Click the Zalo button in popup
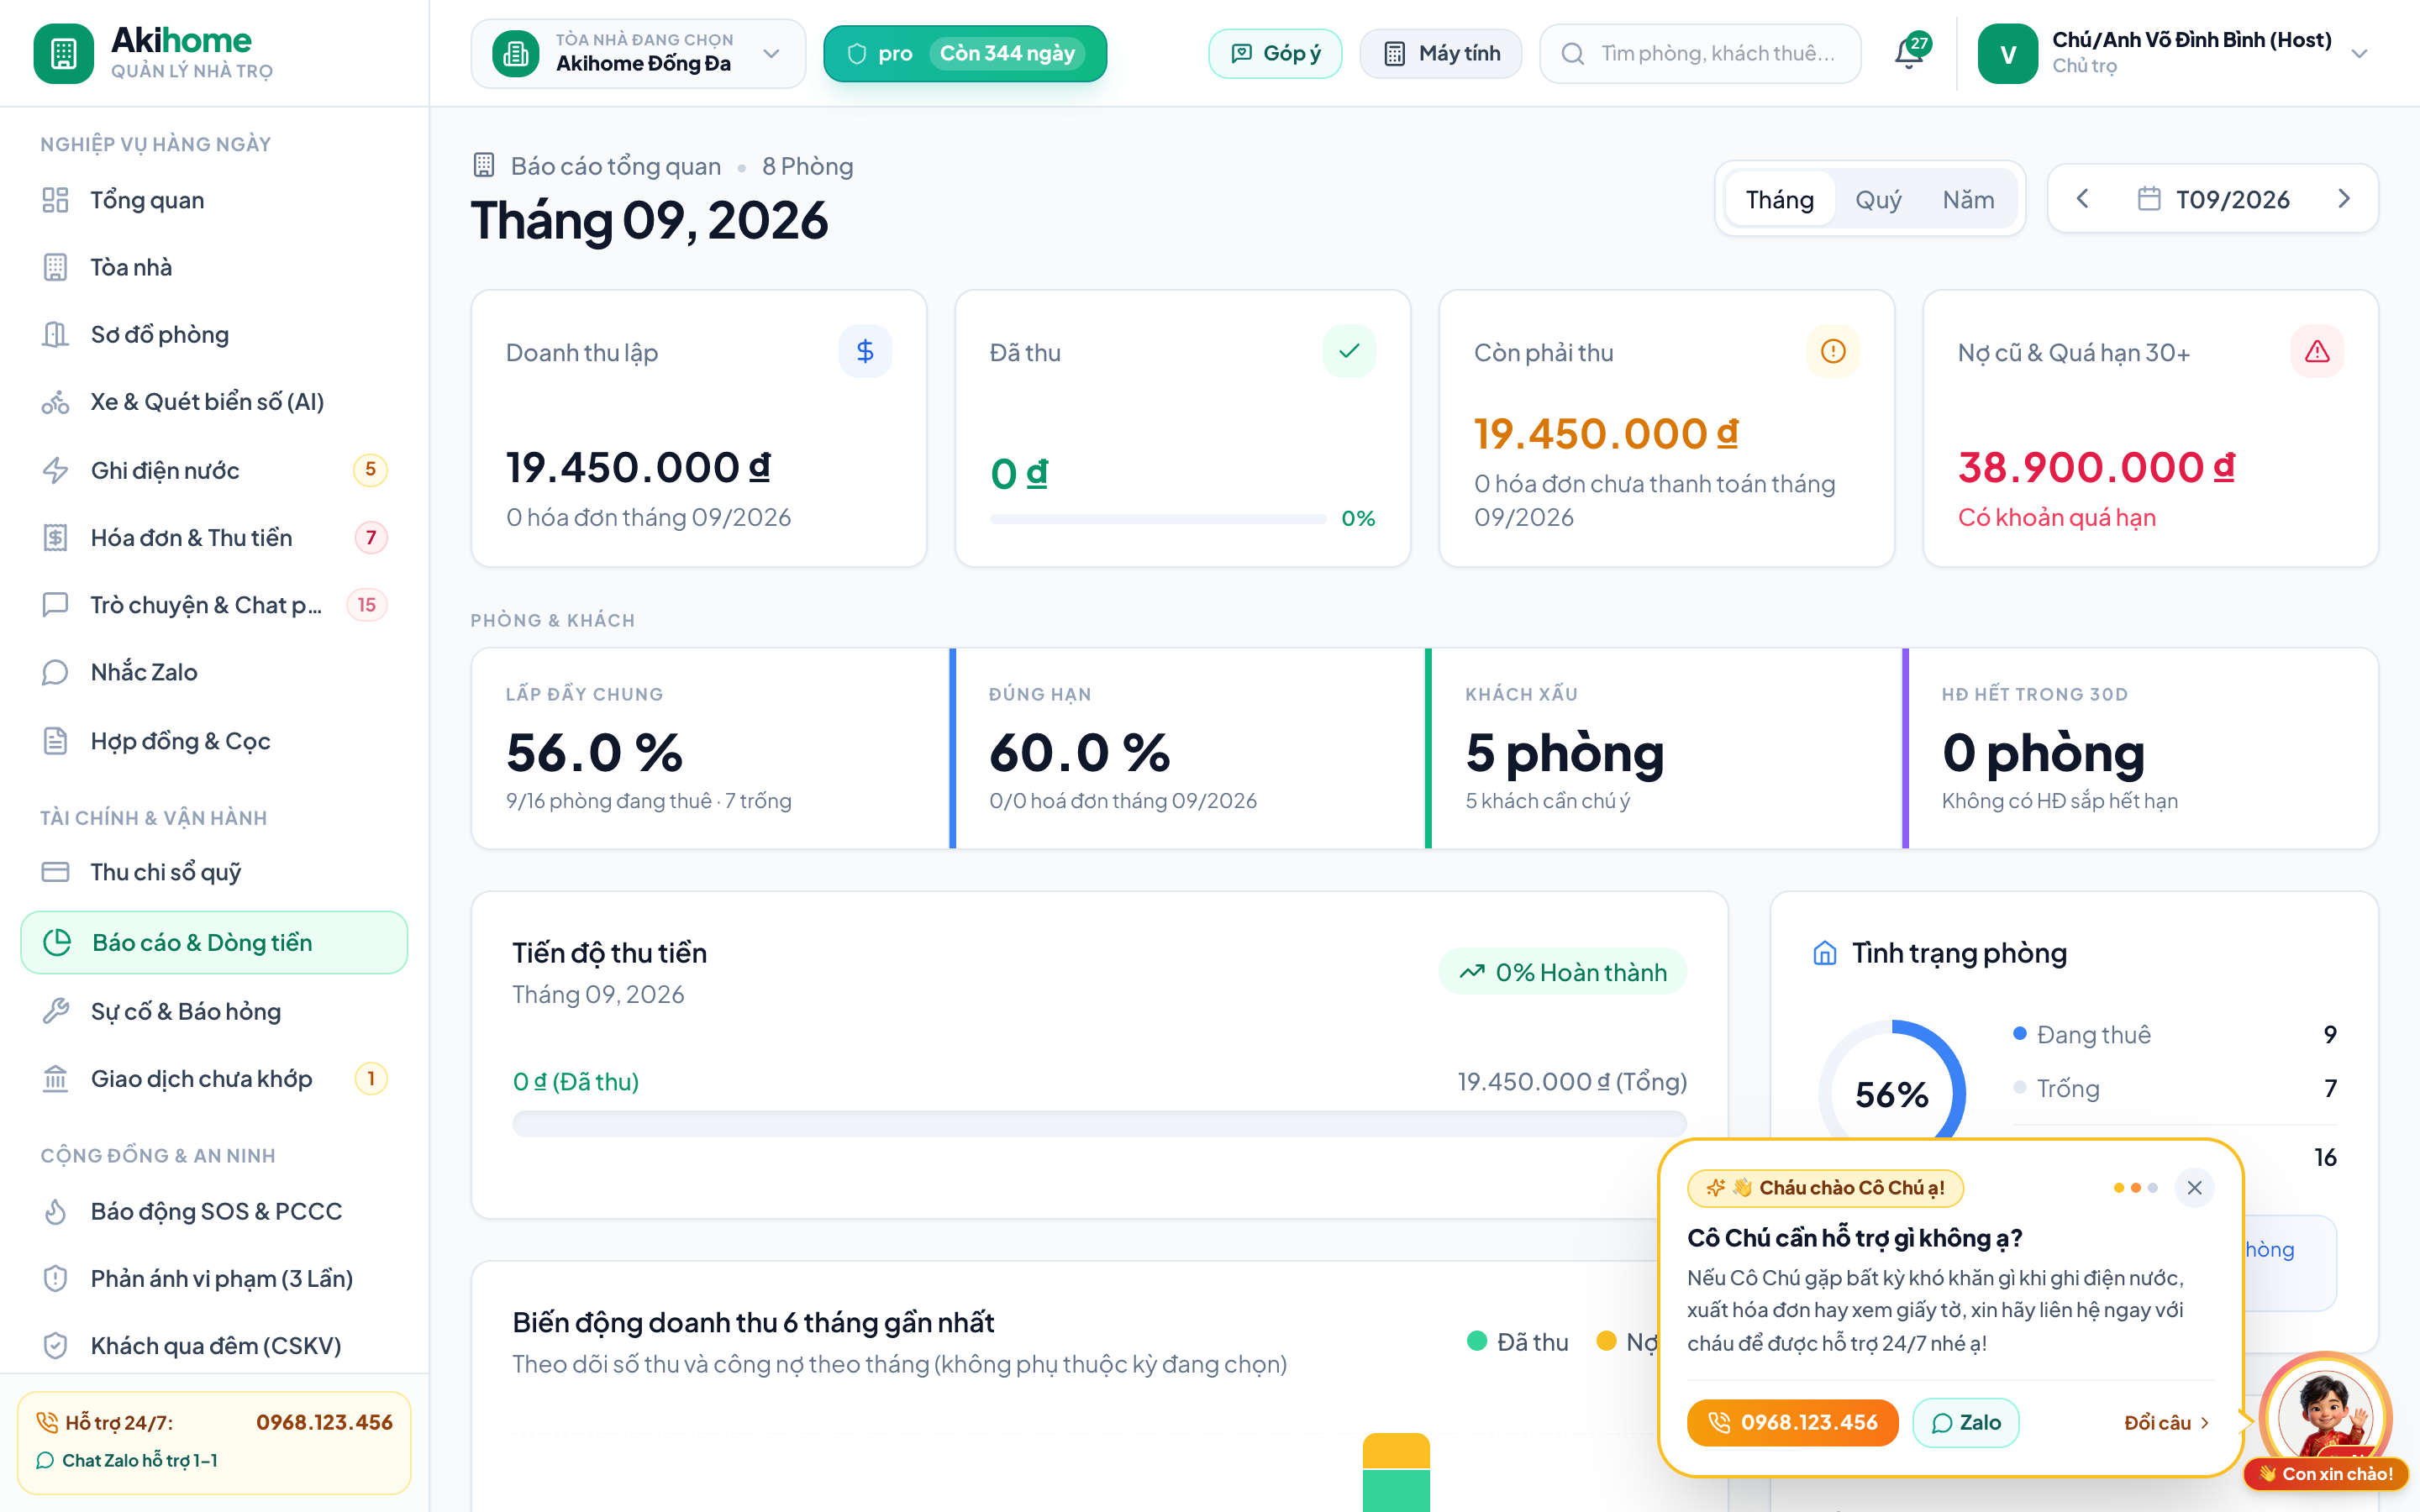The width and height of the screenshot is (2420, 1512). pyautogui.click(x=1966, y=1422)
